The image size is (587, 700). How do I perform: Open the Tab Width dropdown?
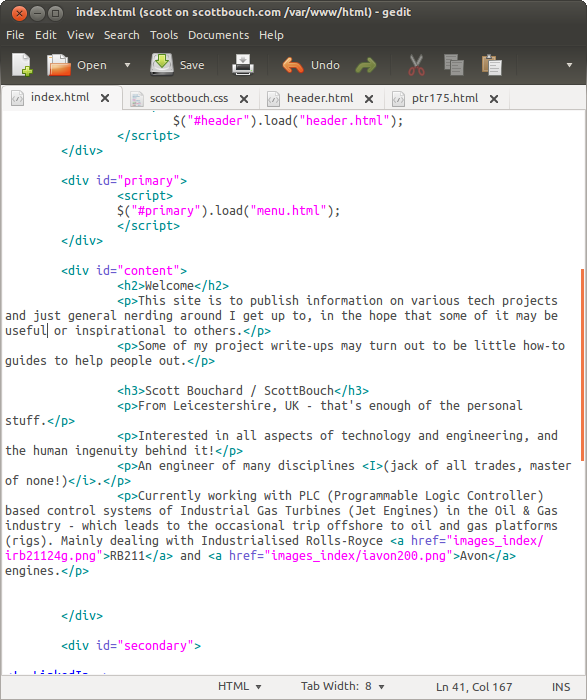point(342,686)
